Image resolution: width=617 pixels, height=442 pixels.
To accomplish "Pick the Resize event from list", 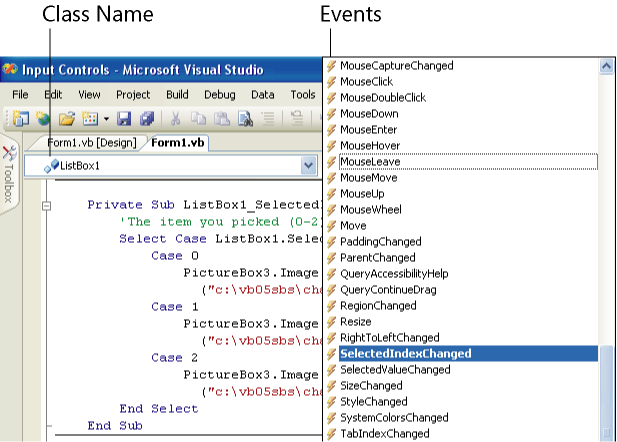I will pyautogui.click(x=357, y=322).
